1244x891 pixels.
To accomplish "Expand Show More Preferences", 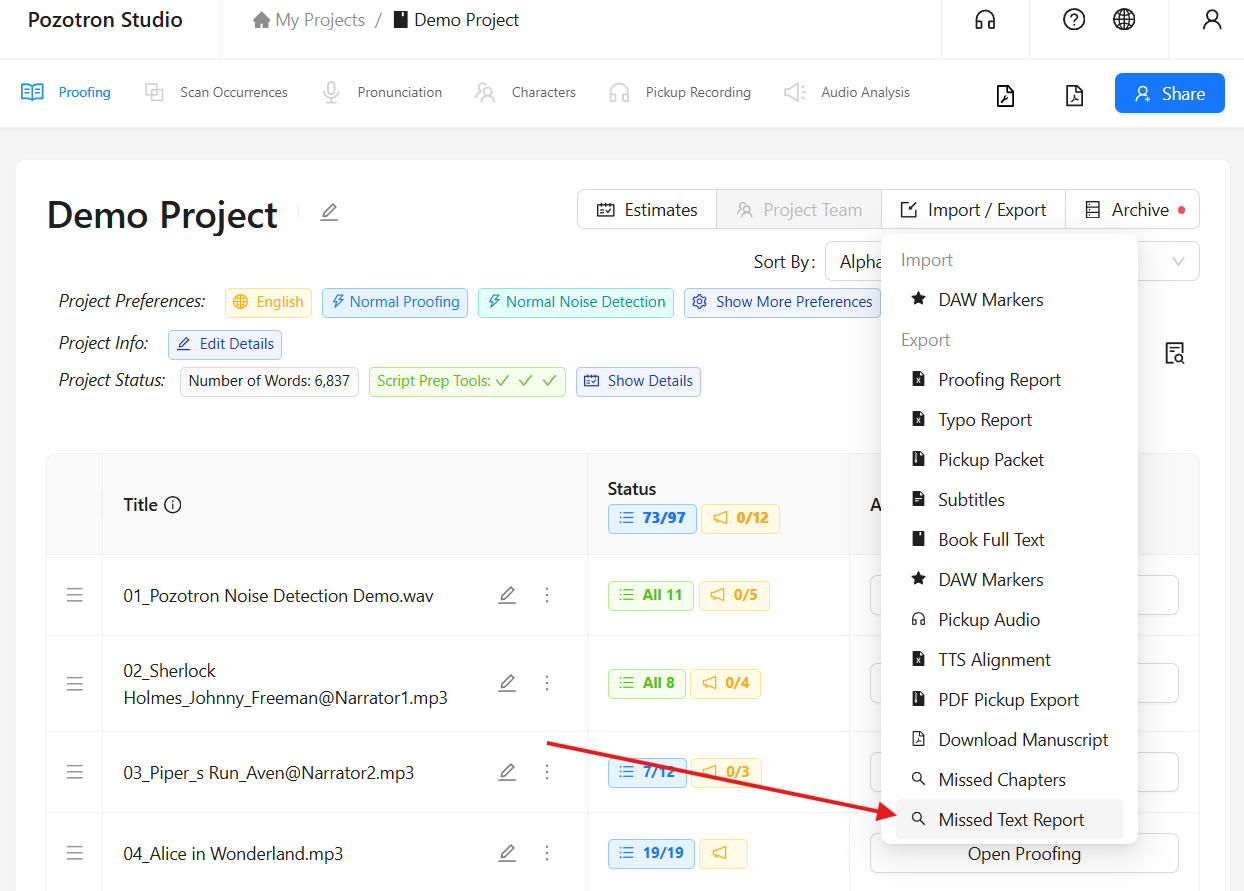I will pyautogui.click(x=783, y=302).
